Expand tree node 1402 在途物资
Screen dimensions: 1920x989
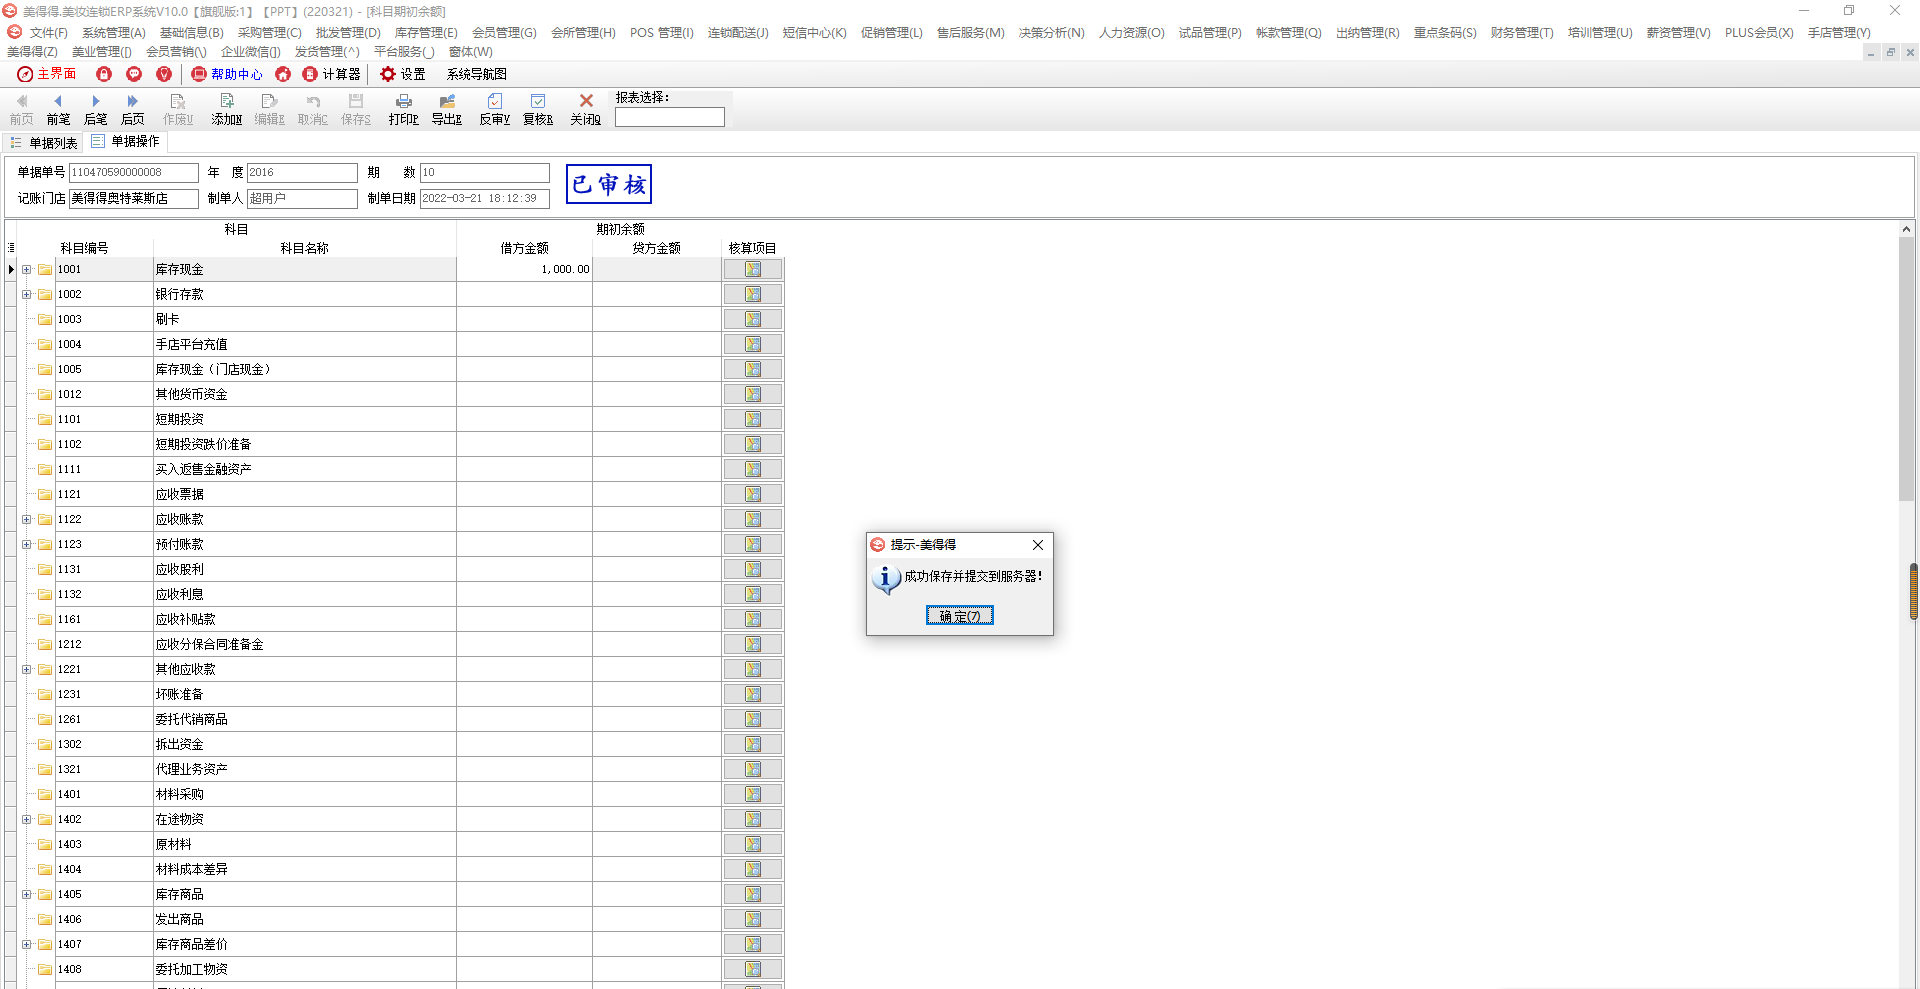[x=27, y=819]
